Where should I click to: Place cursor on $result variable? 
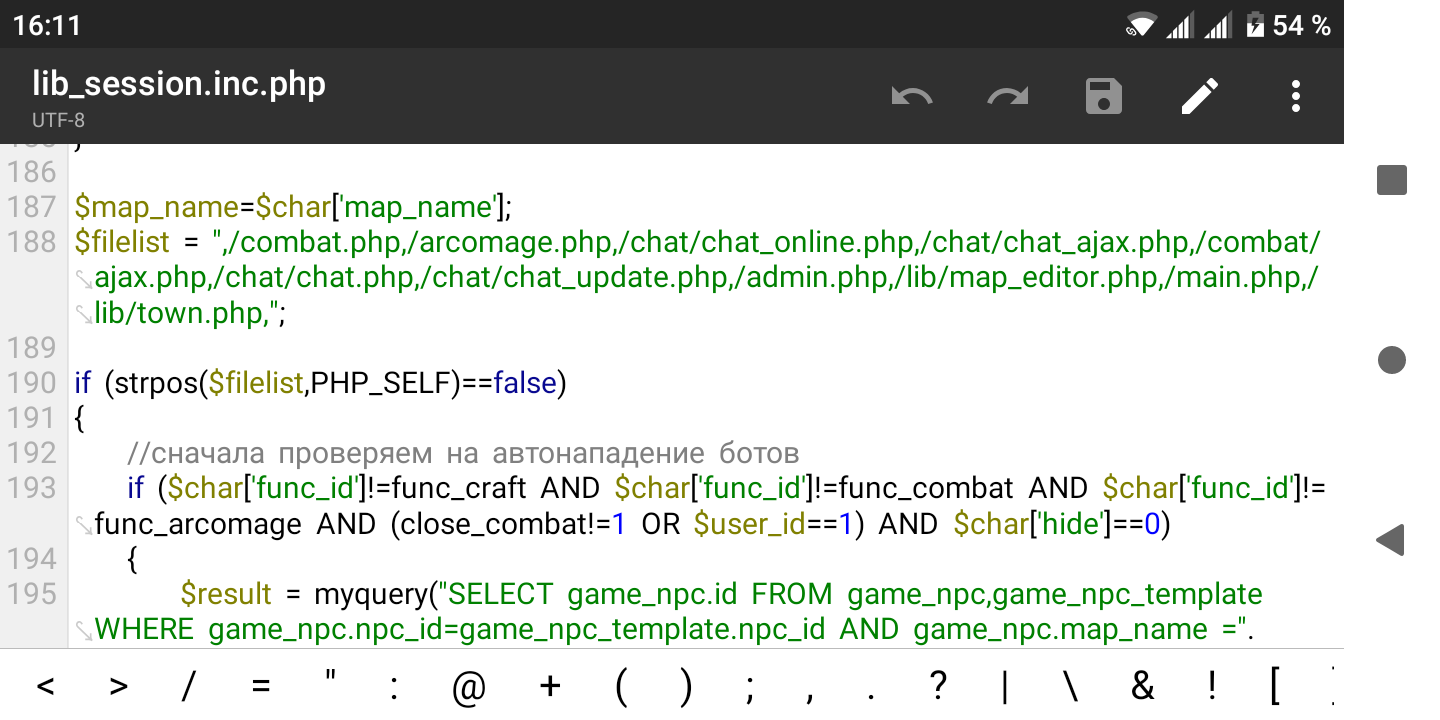226,594
